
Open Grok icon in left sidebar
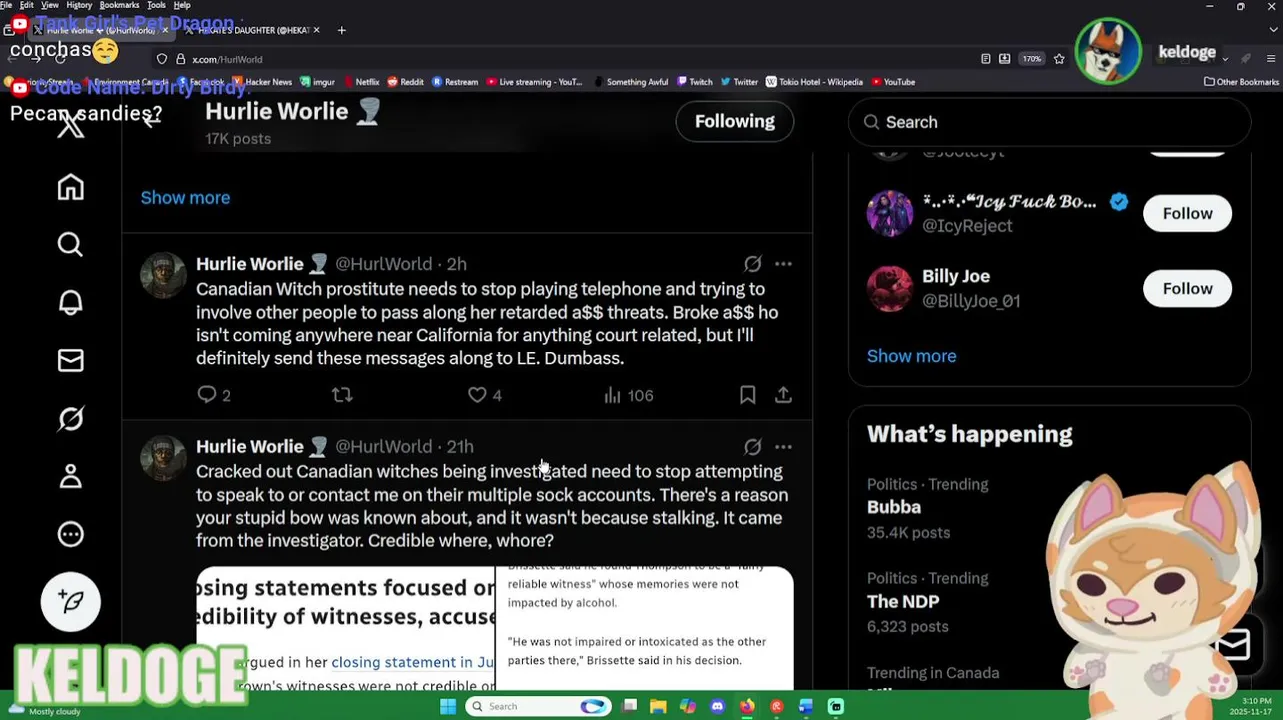coord(70,418)
